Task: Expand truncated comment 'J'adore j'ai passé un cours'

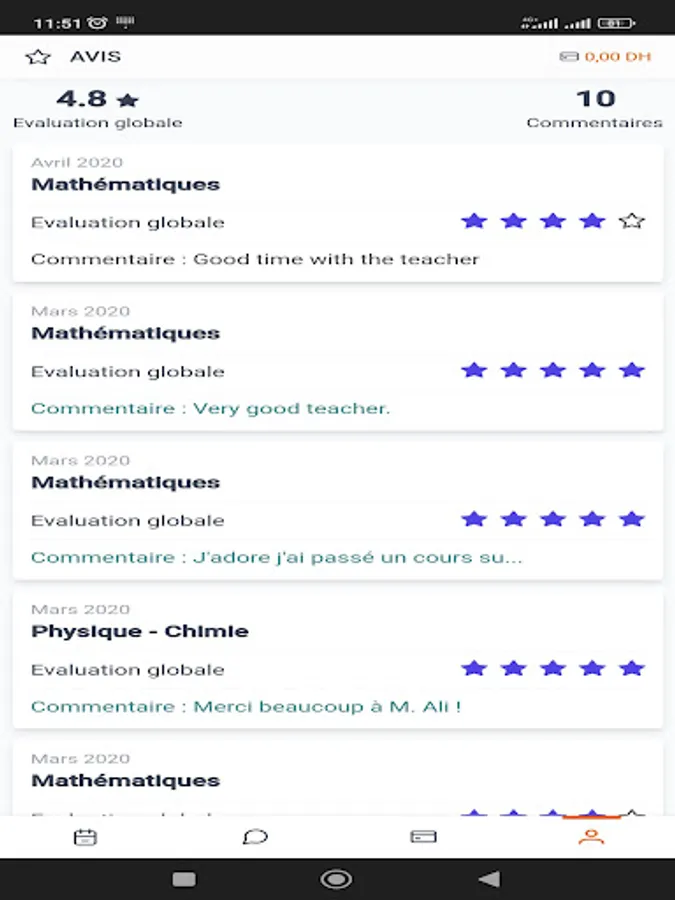Action: (x=276, y=557)
